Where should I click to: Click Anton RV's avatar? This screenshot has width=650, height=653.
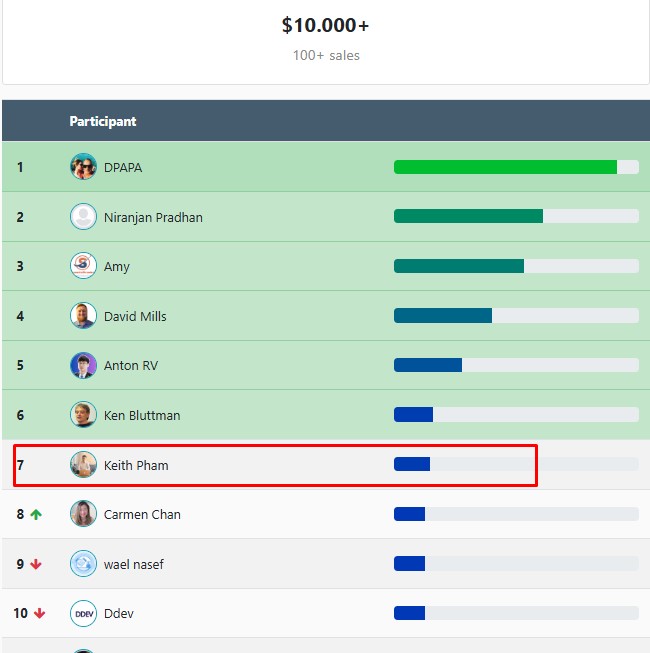[x=83, y=365]
